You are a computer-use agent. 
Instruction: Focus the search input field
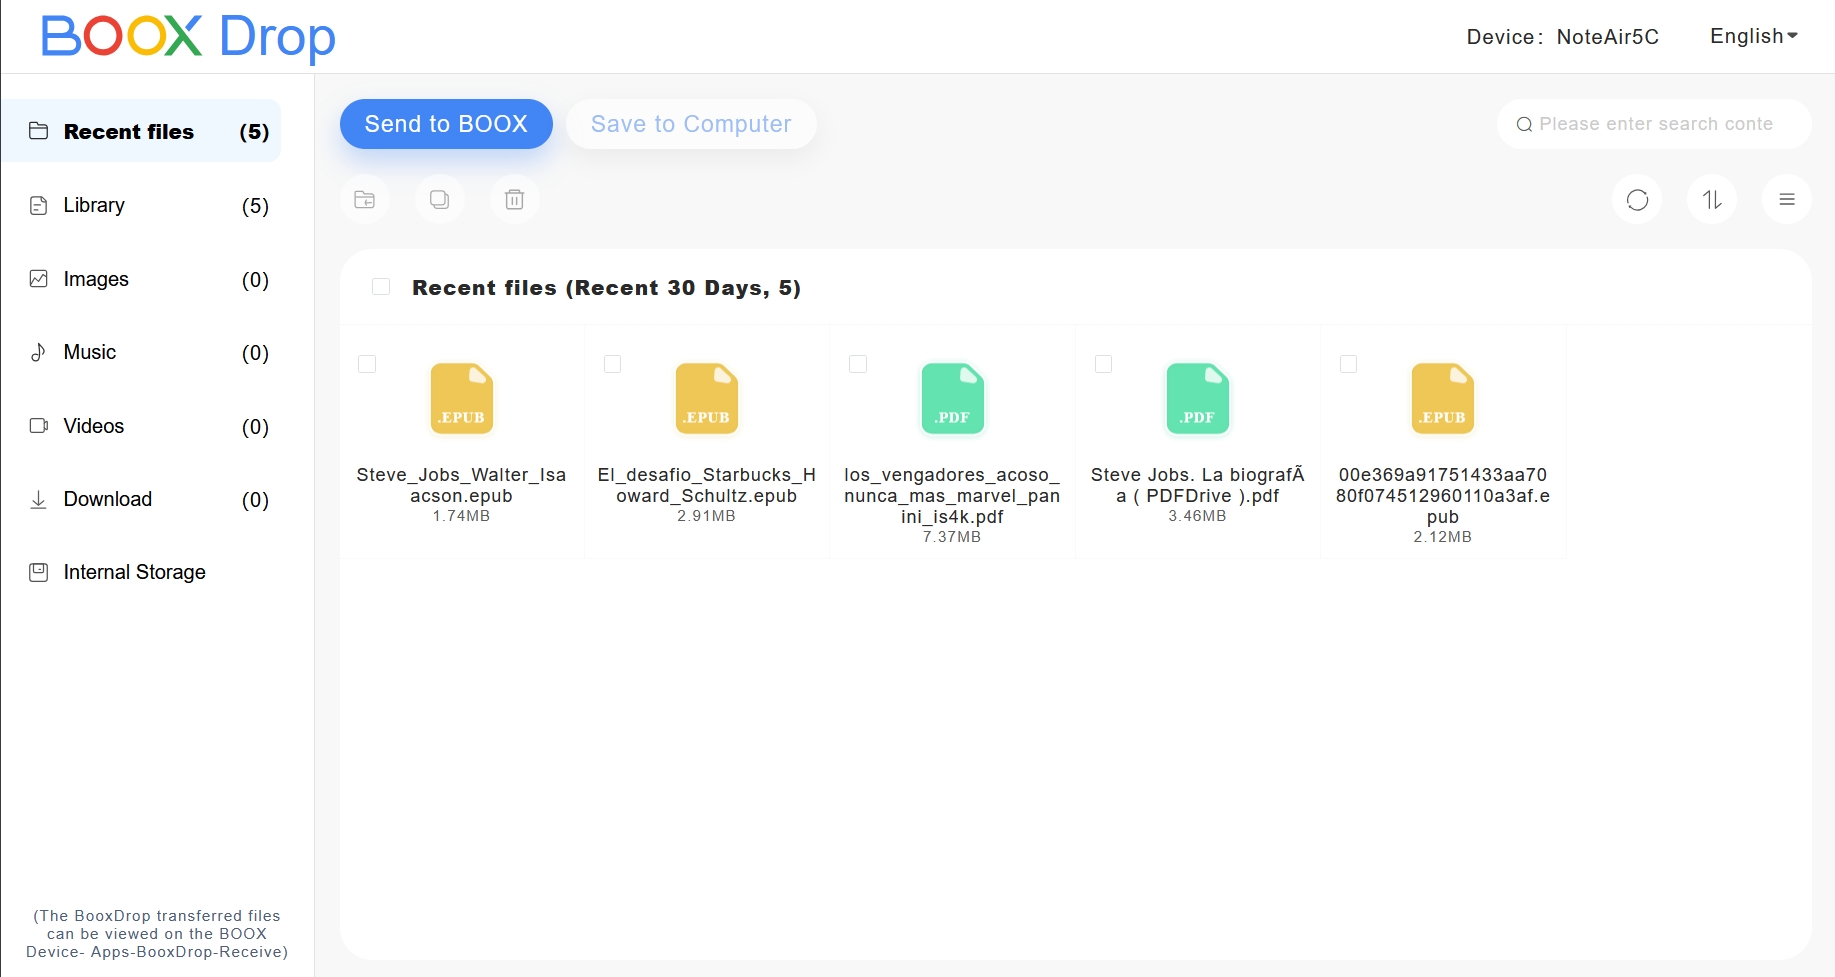click(1655, 124)
